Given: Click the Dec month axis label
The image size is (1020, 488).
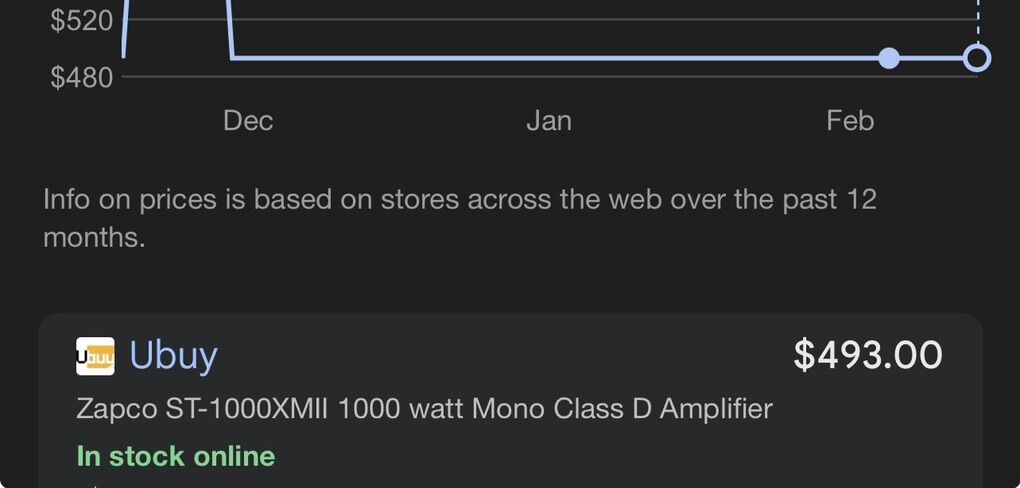Looking at the screenshot, I should tap(248, 121).
